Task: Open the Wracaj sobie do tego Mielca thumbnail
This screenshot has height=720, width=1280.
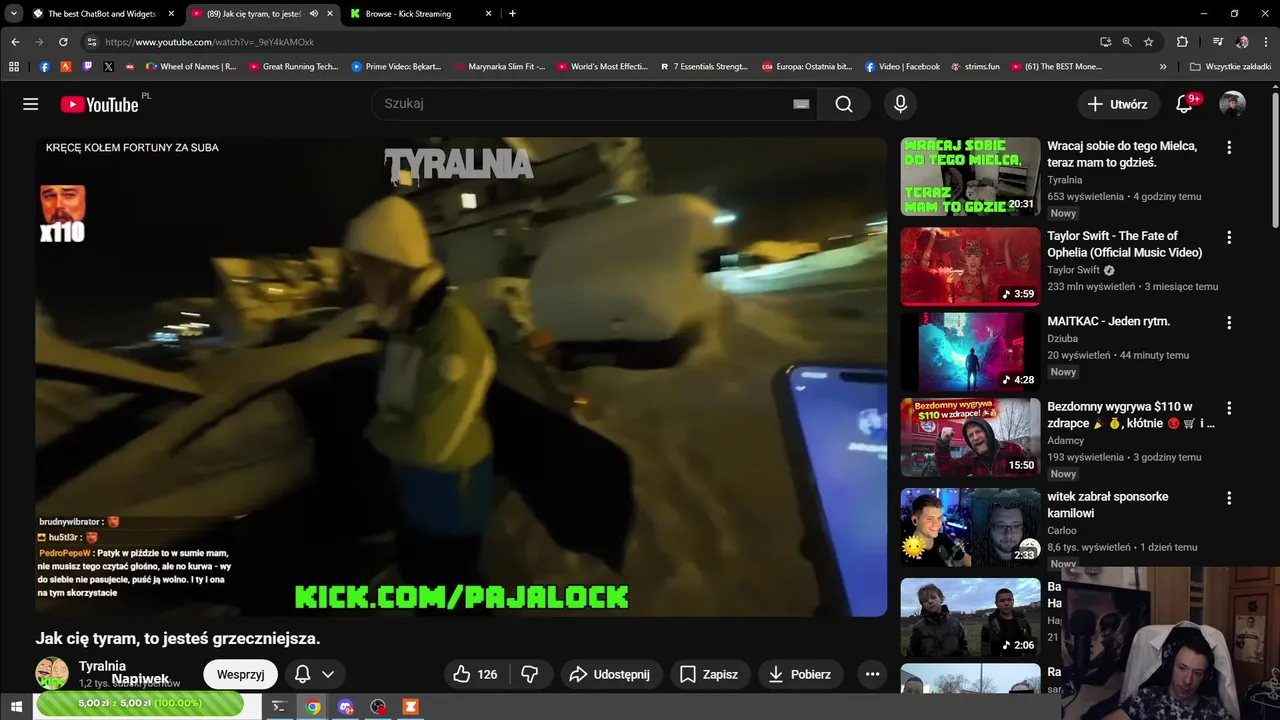Action: click(970, 176)
